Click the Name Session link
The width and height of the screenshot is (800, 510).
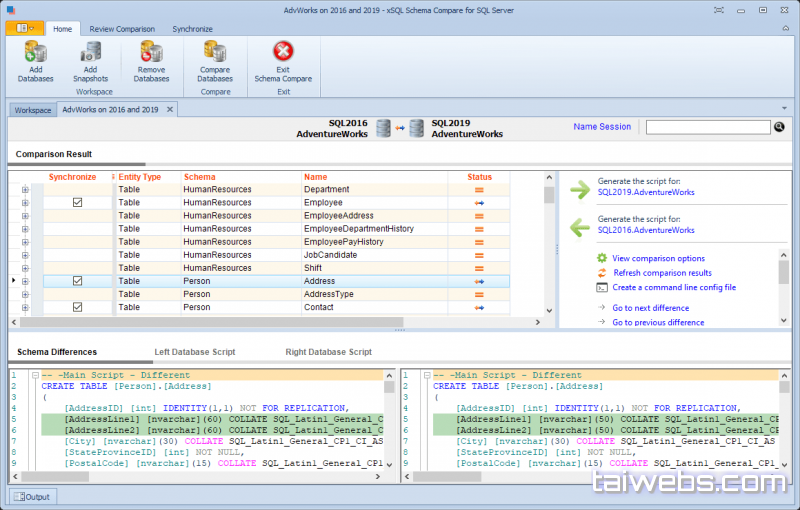point(602,127)
